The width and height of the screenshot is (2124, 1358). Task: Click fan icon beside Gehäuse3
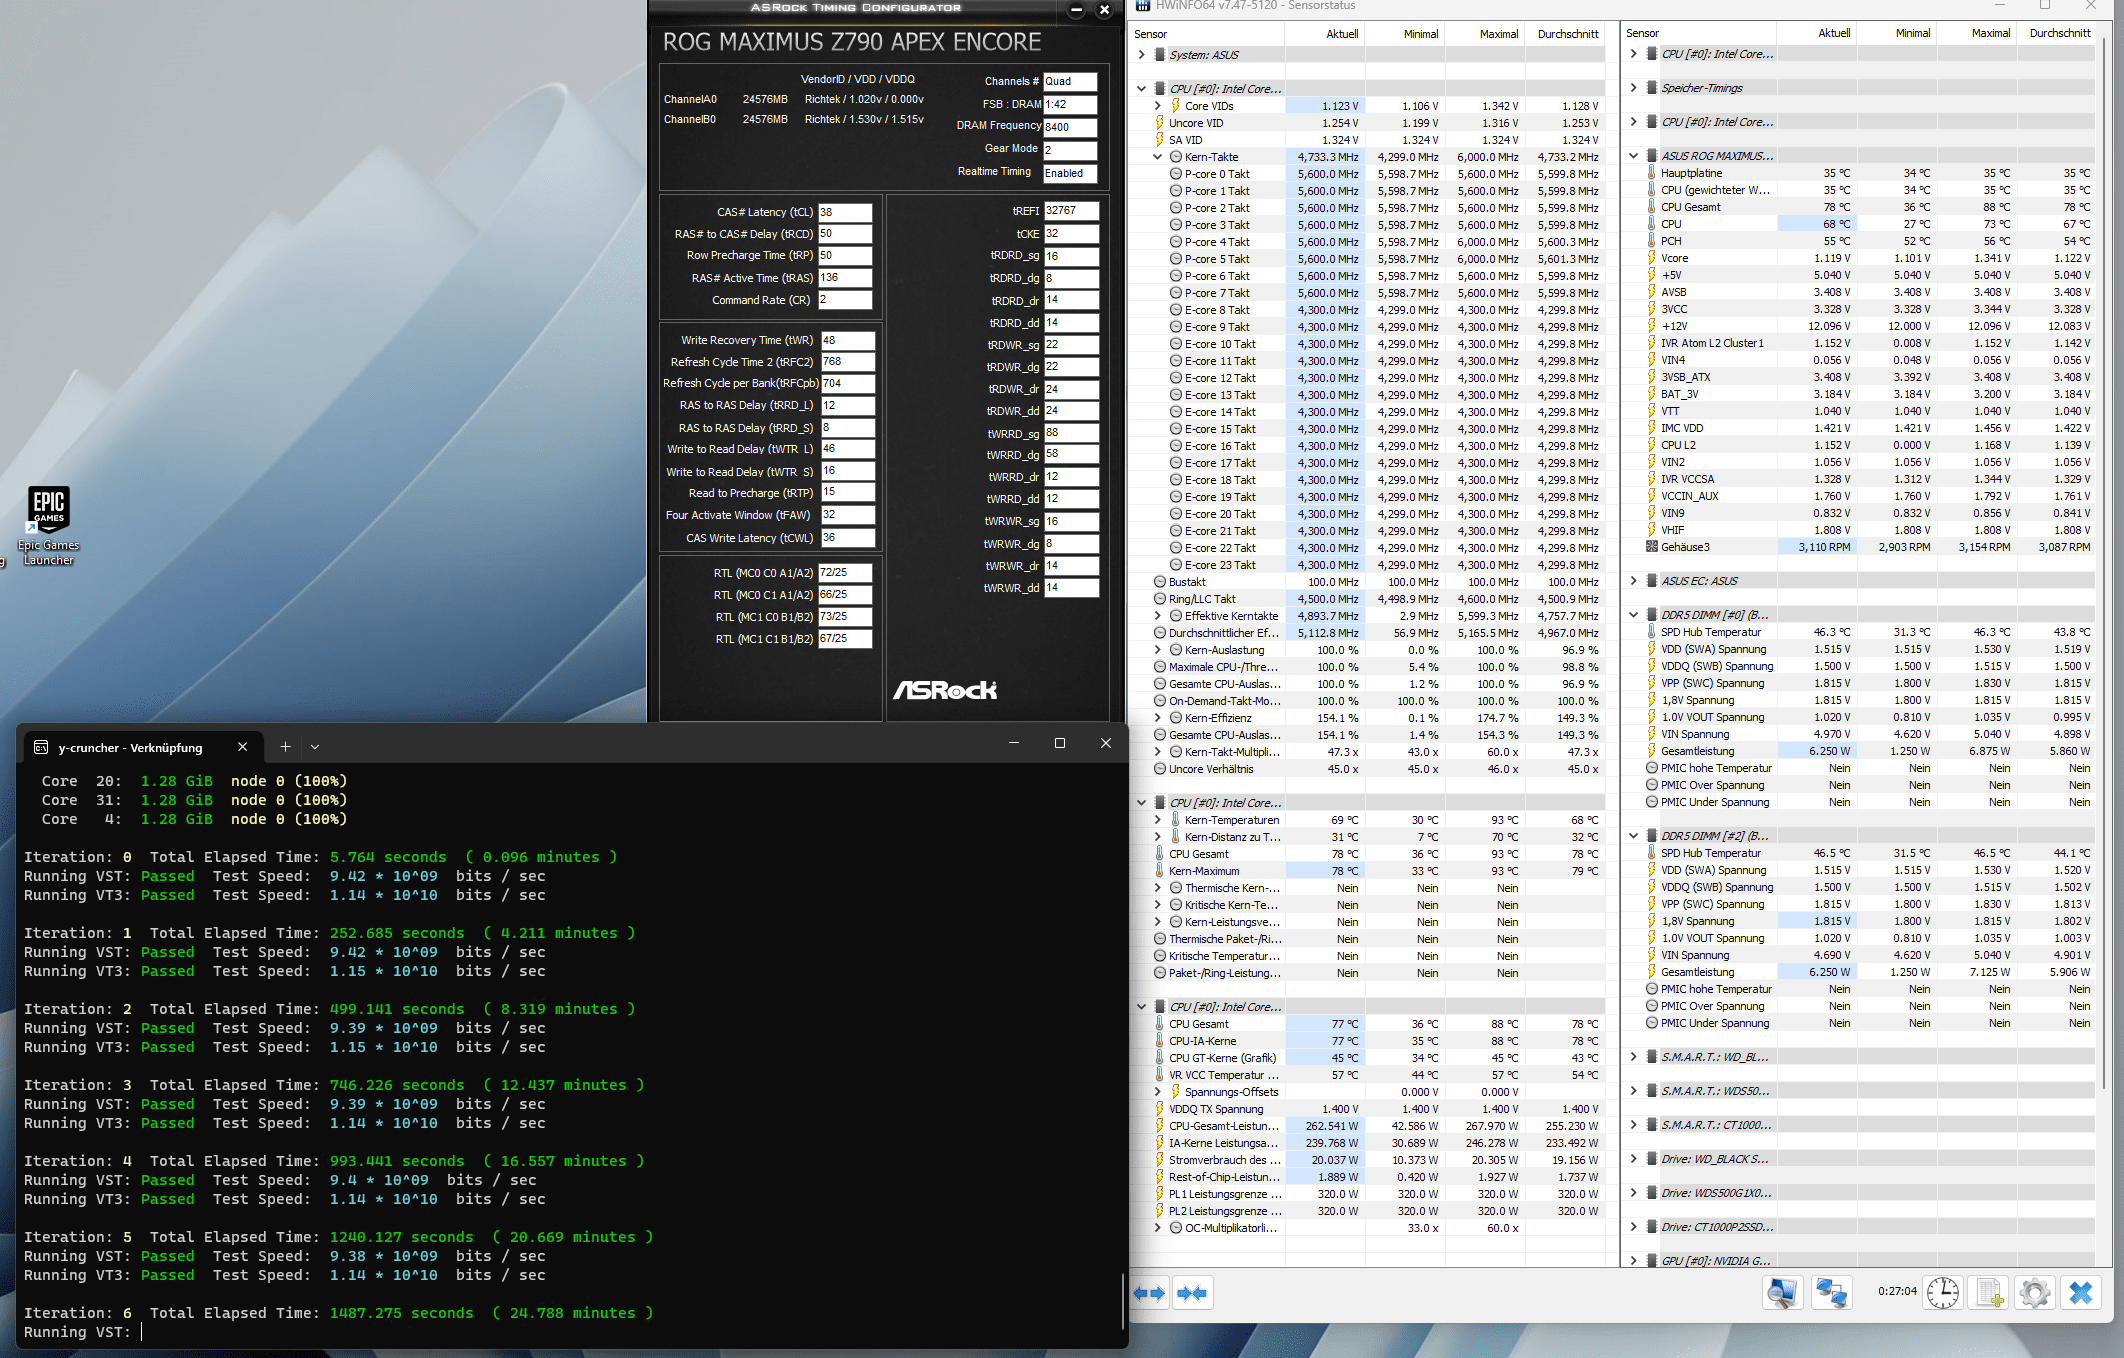[x=1652, y=547]
